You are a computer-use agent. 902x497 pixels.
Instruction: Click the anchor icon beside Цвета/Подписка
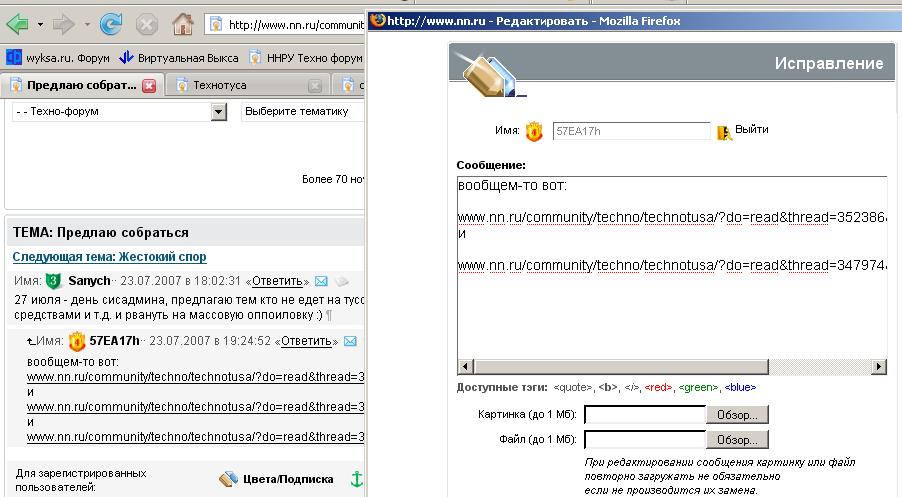(x=354, y=479)
